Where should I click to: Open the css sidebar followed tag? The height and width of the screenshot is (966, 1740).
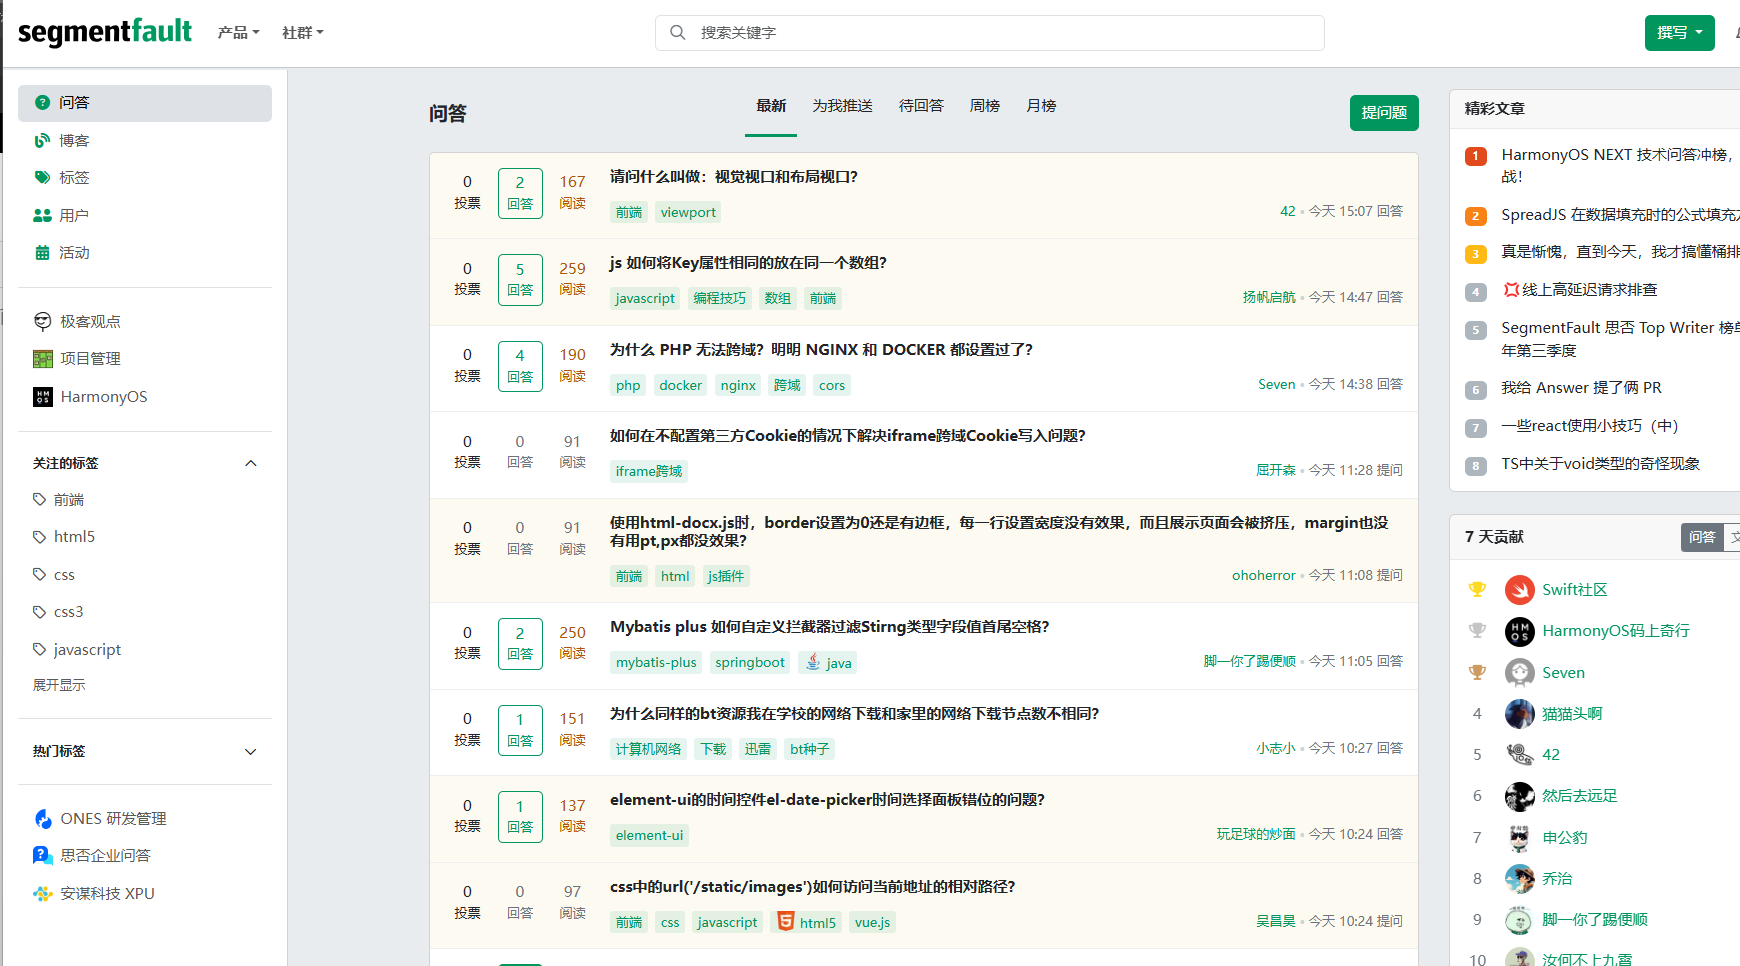(x=64, y=575)
